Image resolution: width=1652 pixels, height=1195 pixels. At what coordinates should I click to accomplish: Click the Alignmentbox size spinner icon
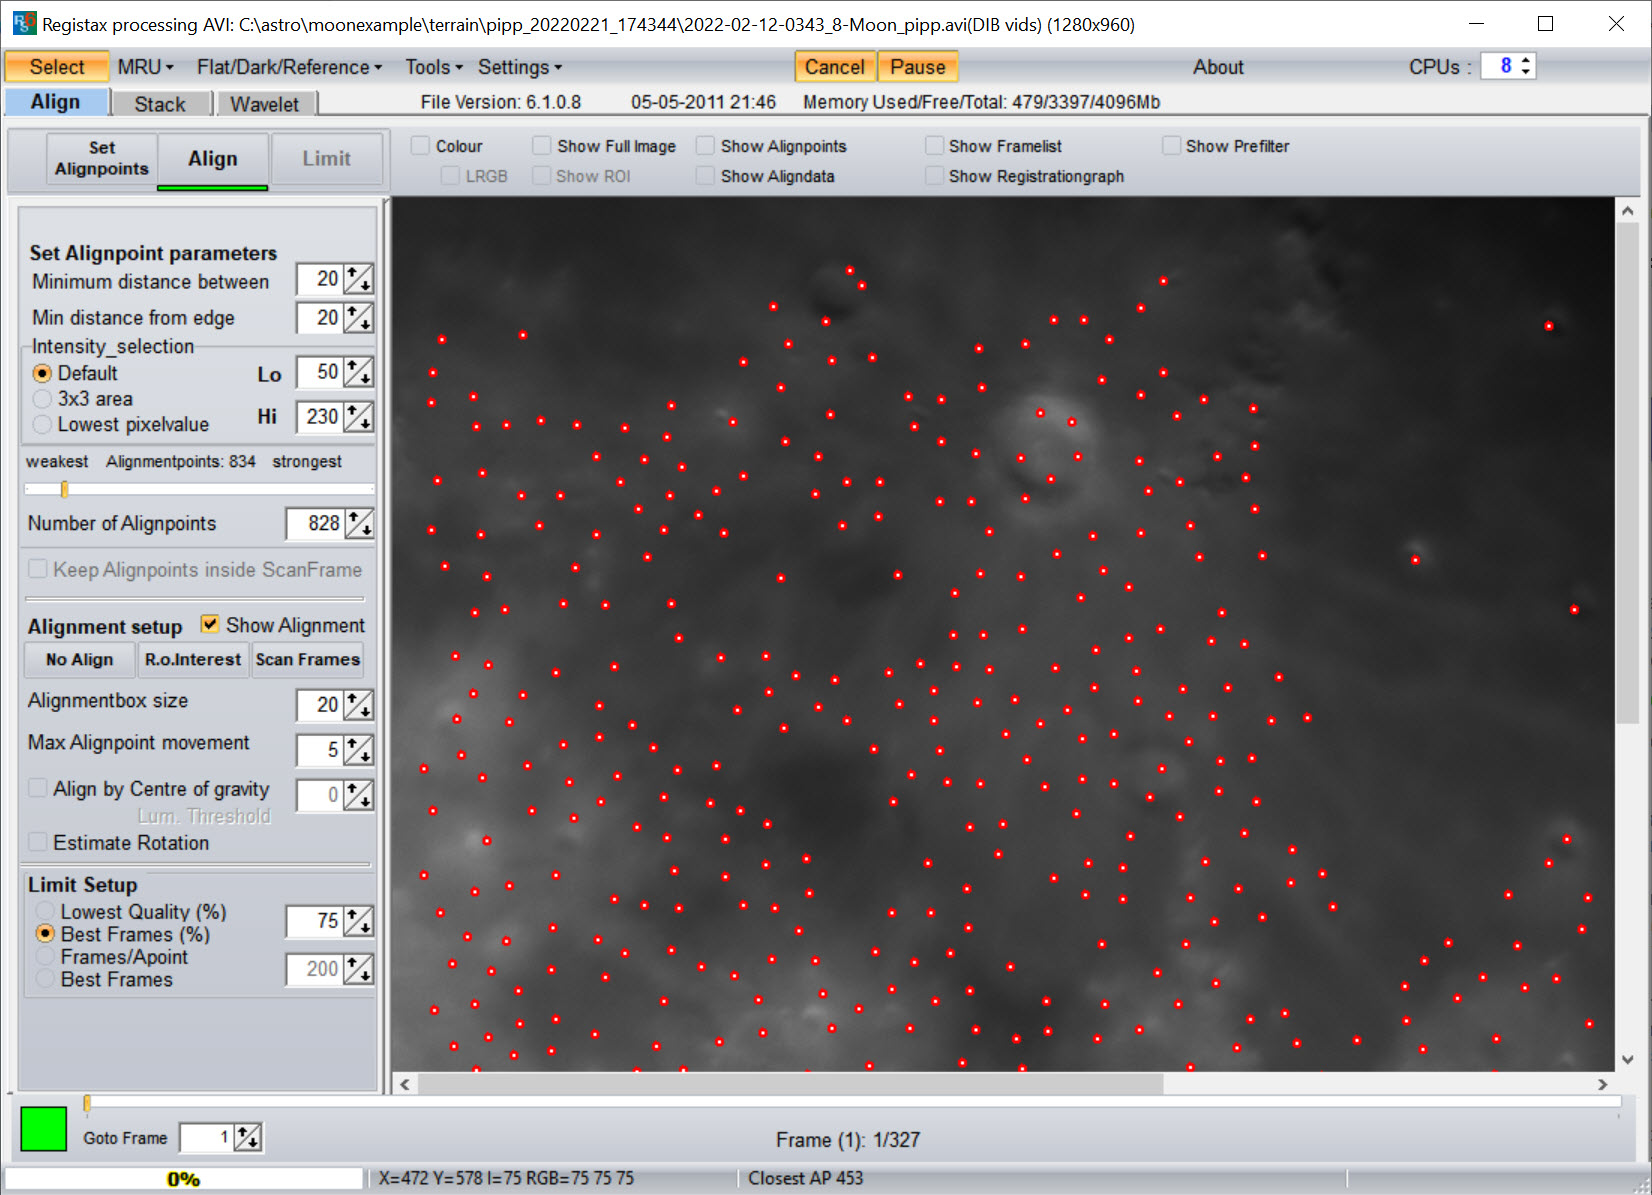pos(358,705)
